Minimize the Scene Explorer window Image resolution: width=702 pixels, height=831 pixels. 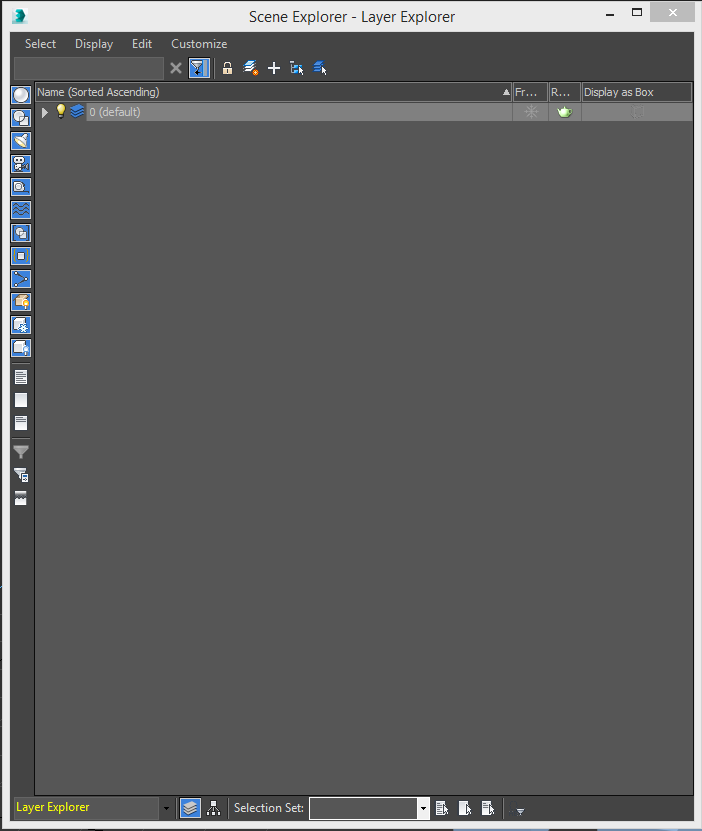pyautogui.click(x=610, y=15)
